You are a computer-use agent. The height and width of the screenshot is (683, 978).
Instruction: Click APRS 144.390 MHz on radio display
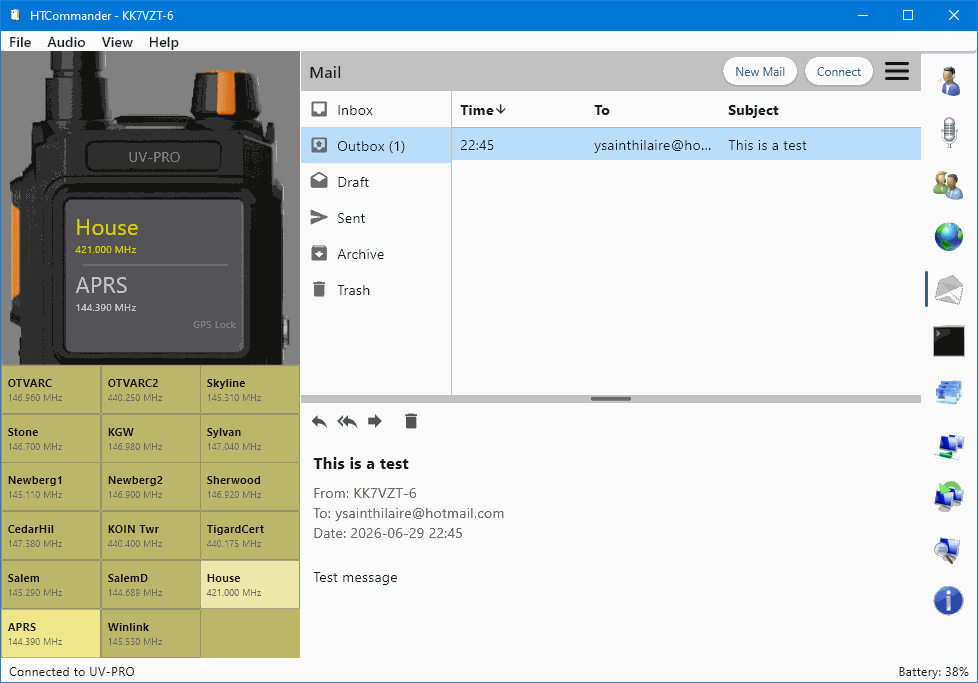point(106,293)
